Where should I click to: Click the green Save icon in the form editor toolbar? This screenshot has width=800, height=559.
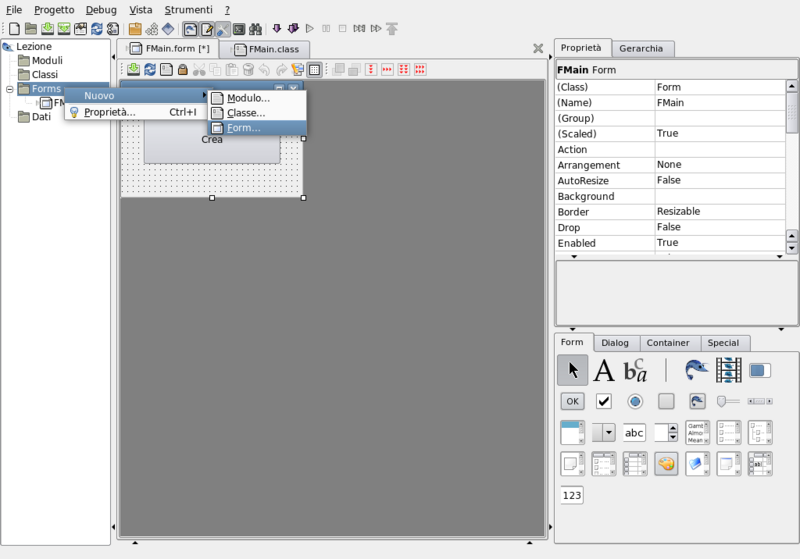click(134, 69)
